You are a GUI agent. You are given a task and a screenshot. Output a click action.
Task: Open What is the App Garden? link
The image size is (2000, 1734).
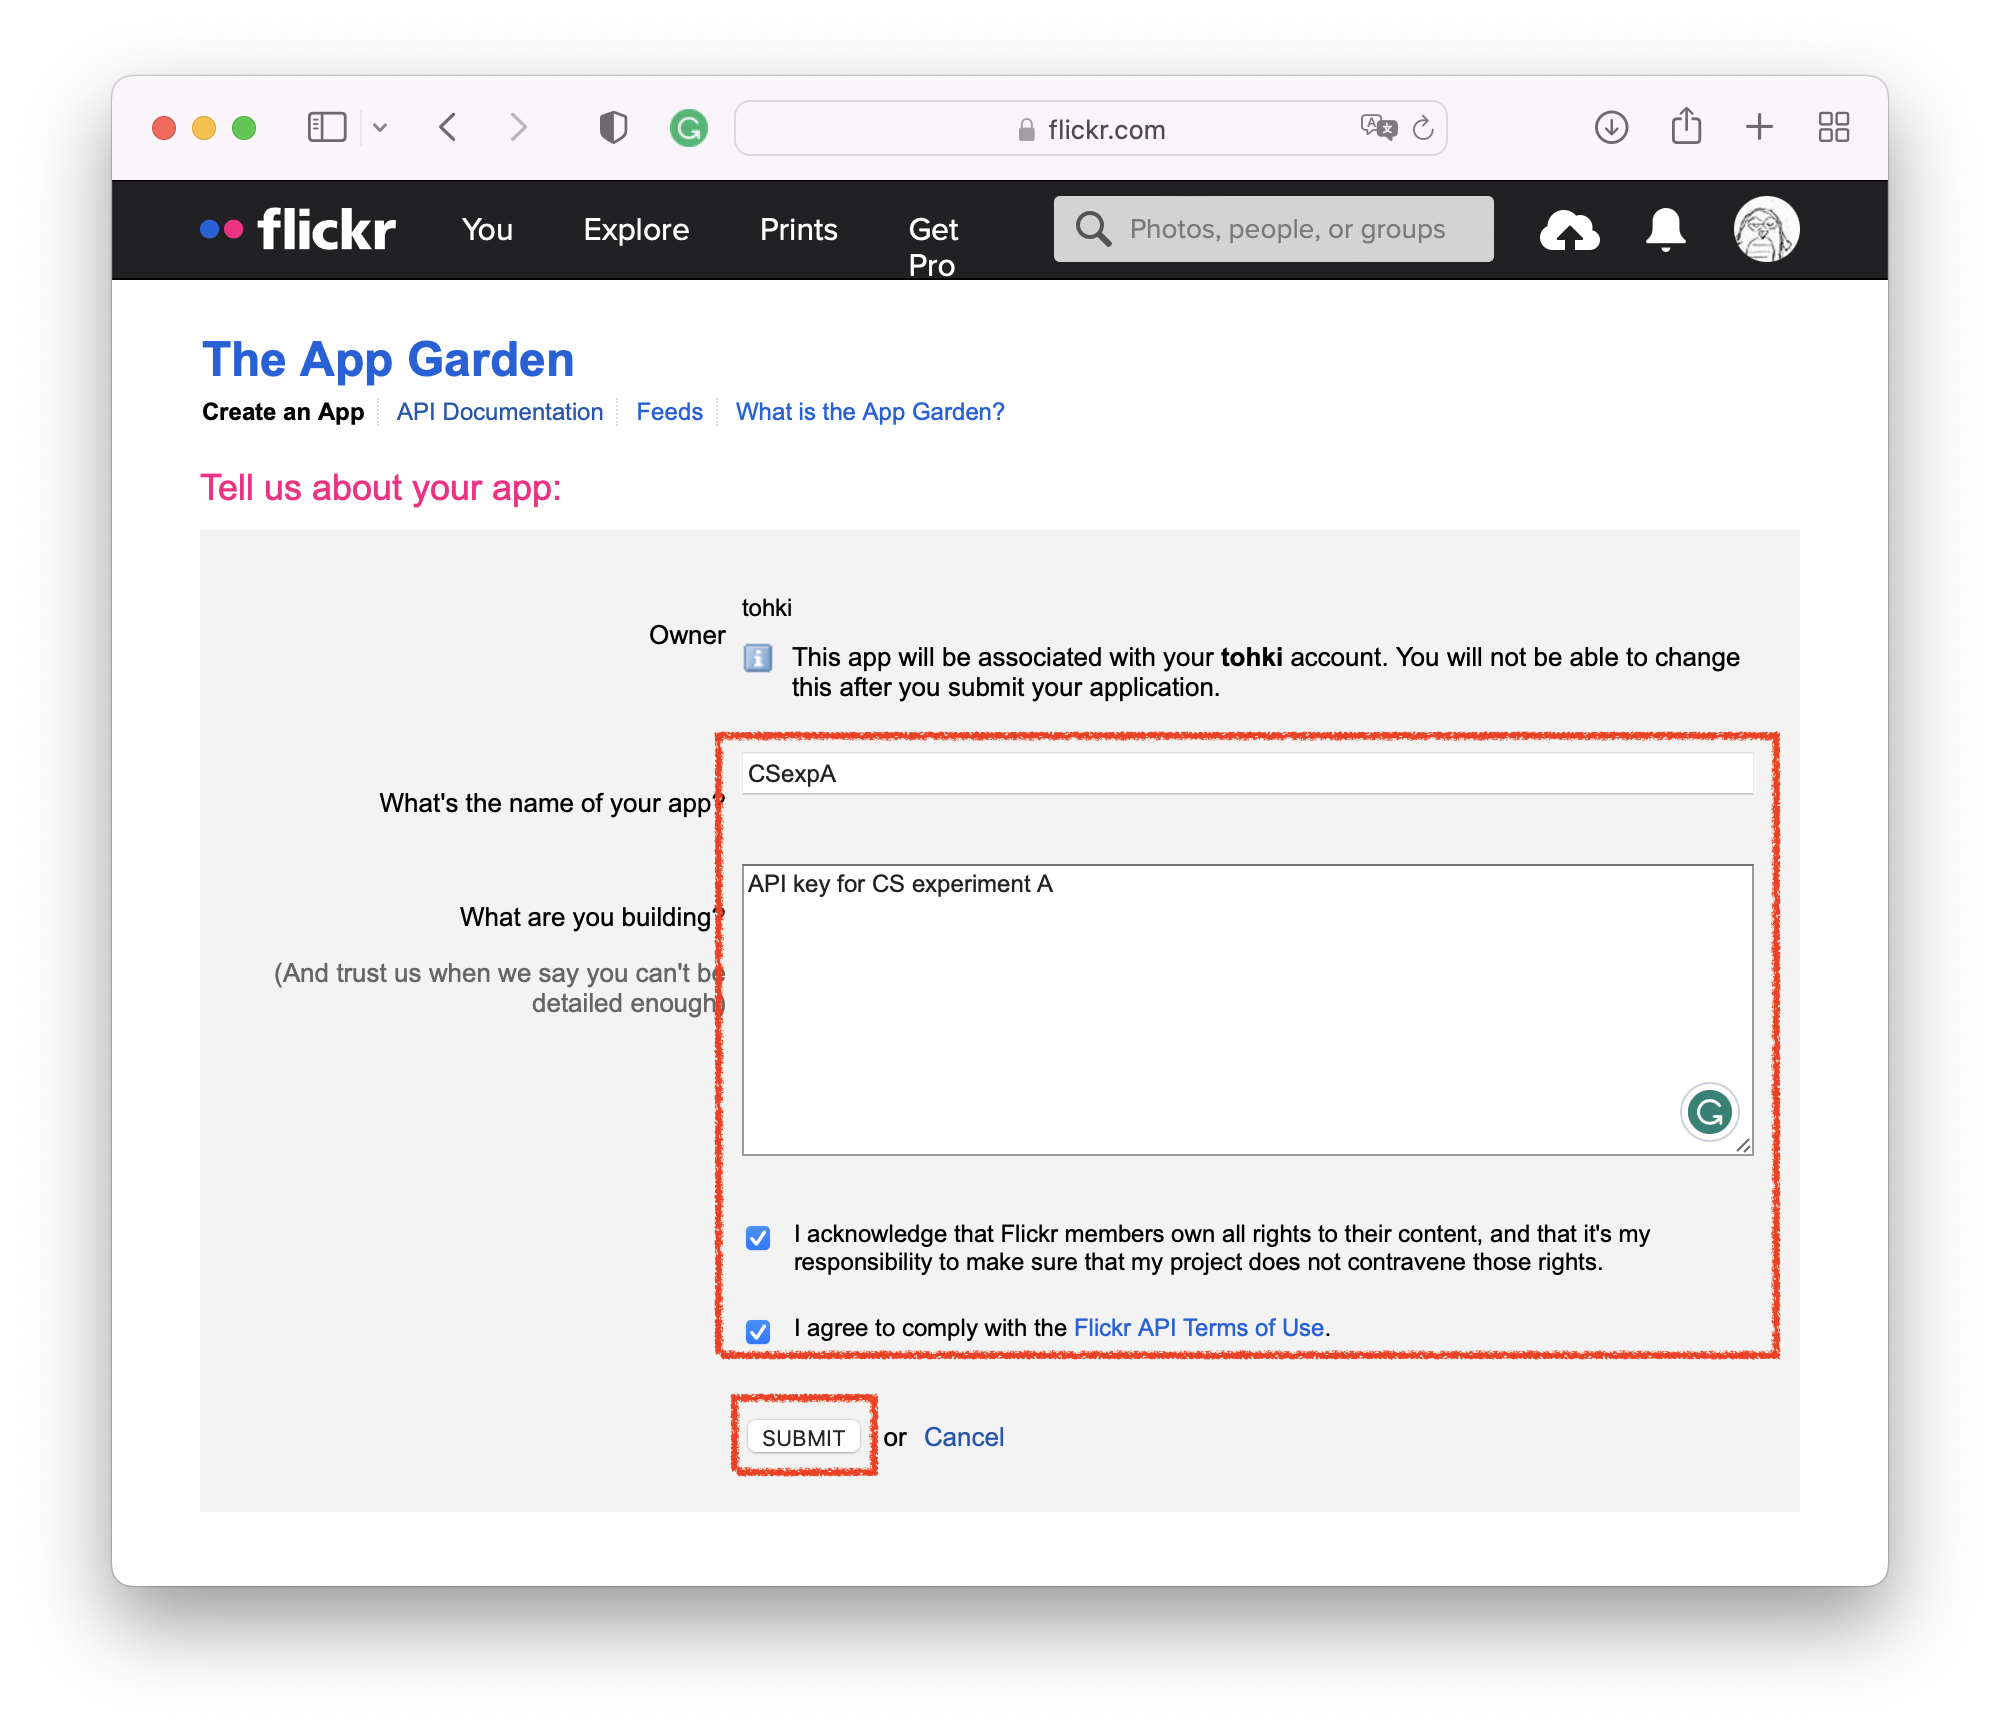pos(870,412)
